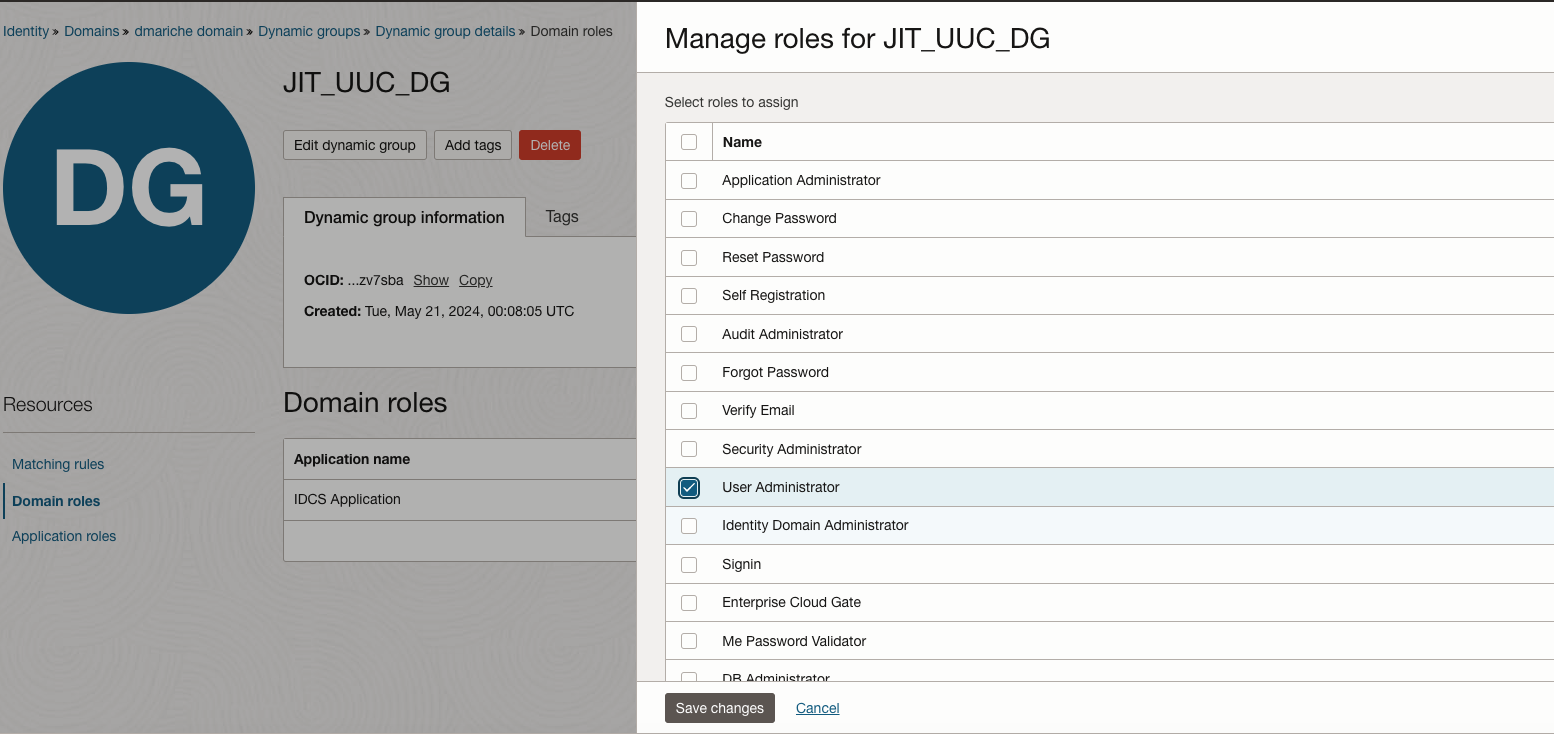Viewport: 1554px width, 734px height.
Task: Navigate to Dynamic groups breadcrumb
Action: pyautogui.click(x=309, y=31)
